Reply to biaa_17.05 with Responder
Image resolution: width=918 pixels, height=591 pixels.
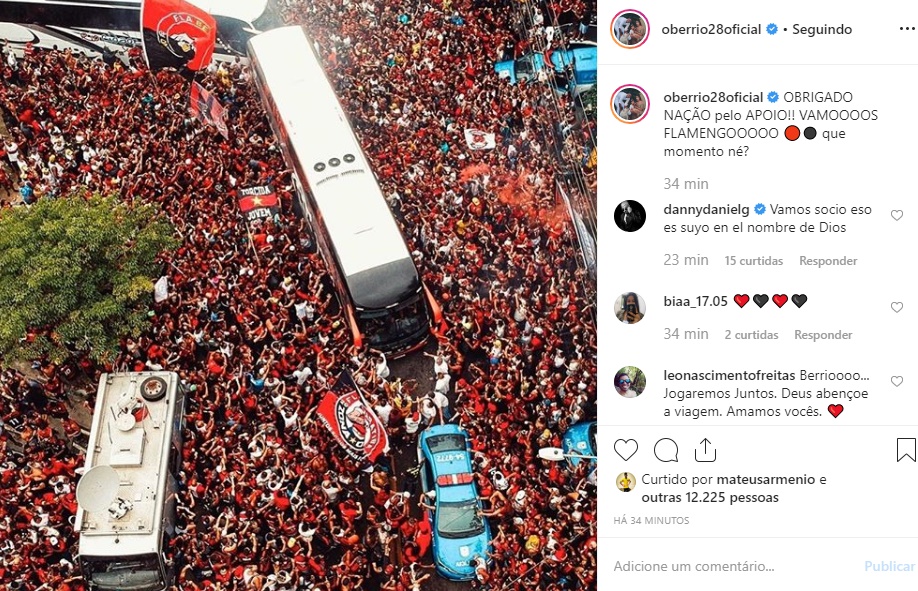pyautogui.click(x=823, y=334)
